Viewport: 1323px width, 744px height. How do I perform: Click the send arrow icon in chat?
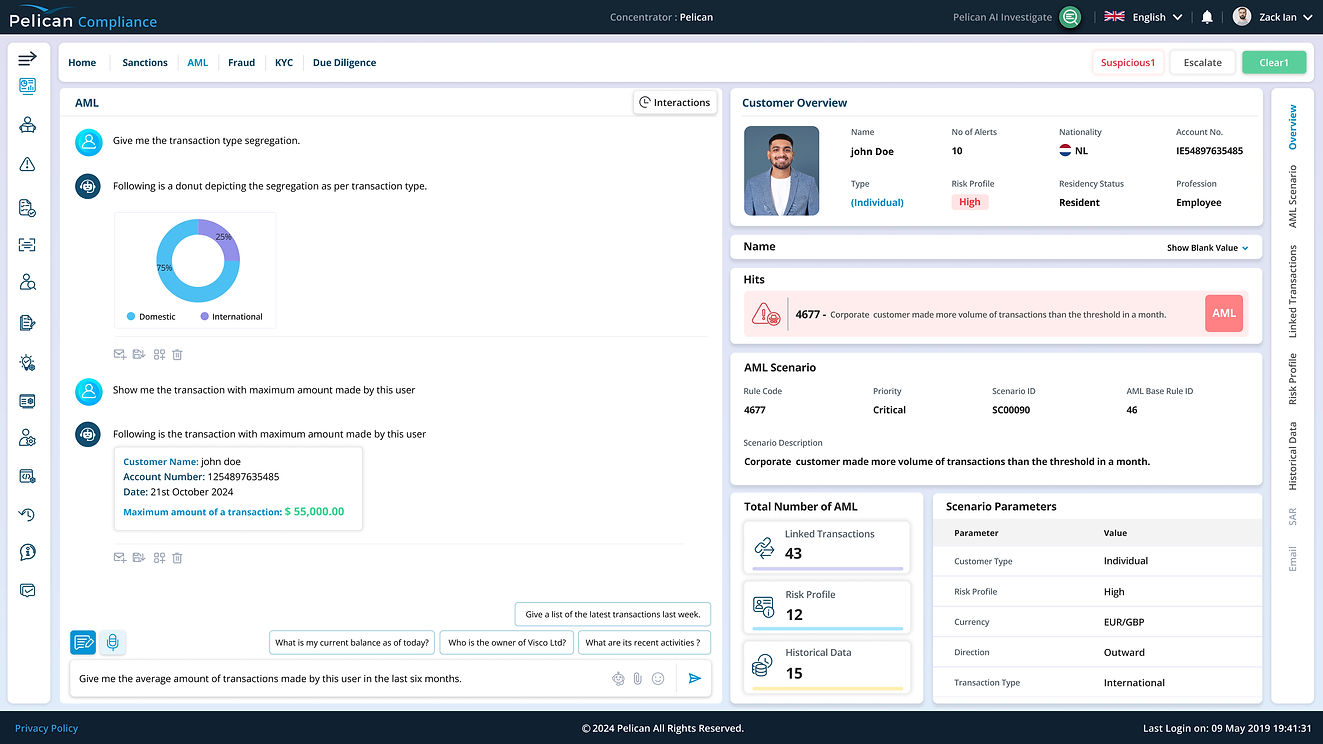tap(695, 678)
